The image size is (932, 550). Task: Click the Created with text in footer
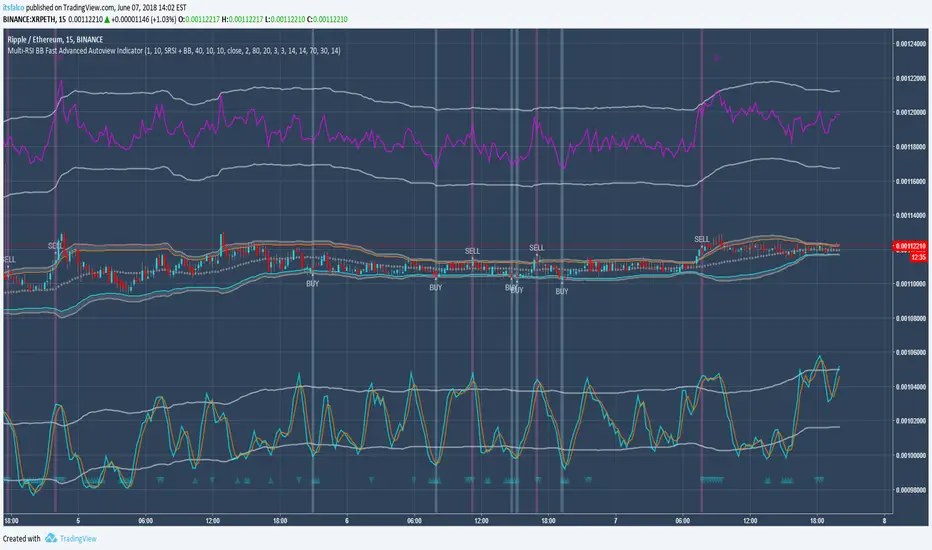click(x=21, y=539)
